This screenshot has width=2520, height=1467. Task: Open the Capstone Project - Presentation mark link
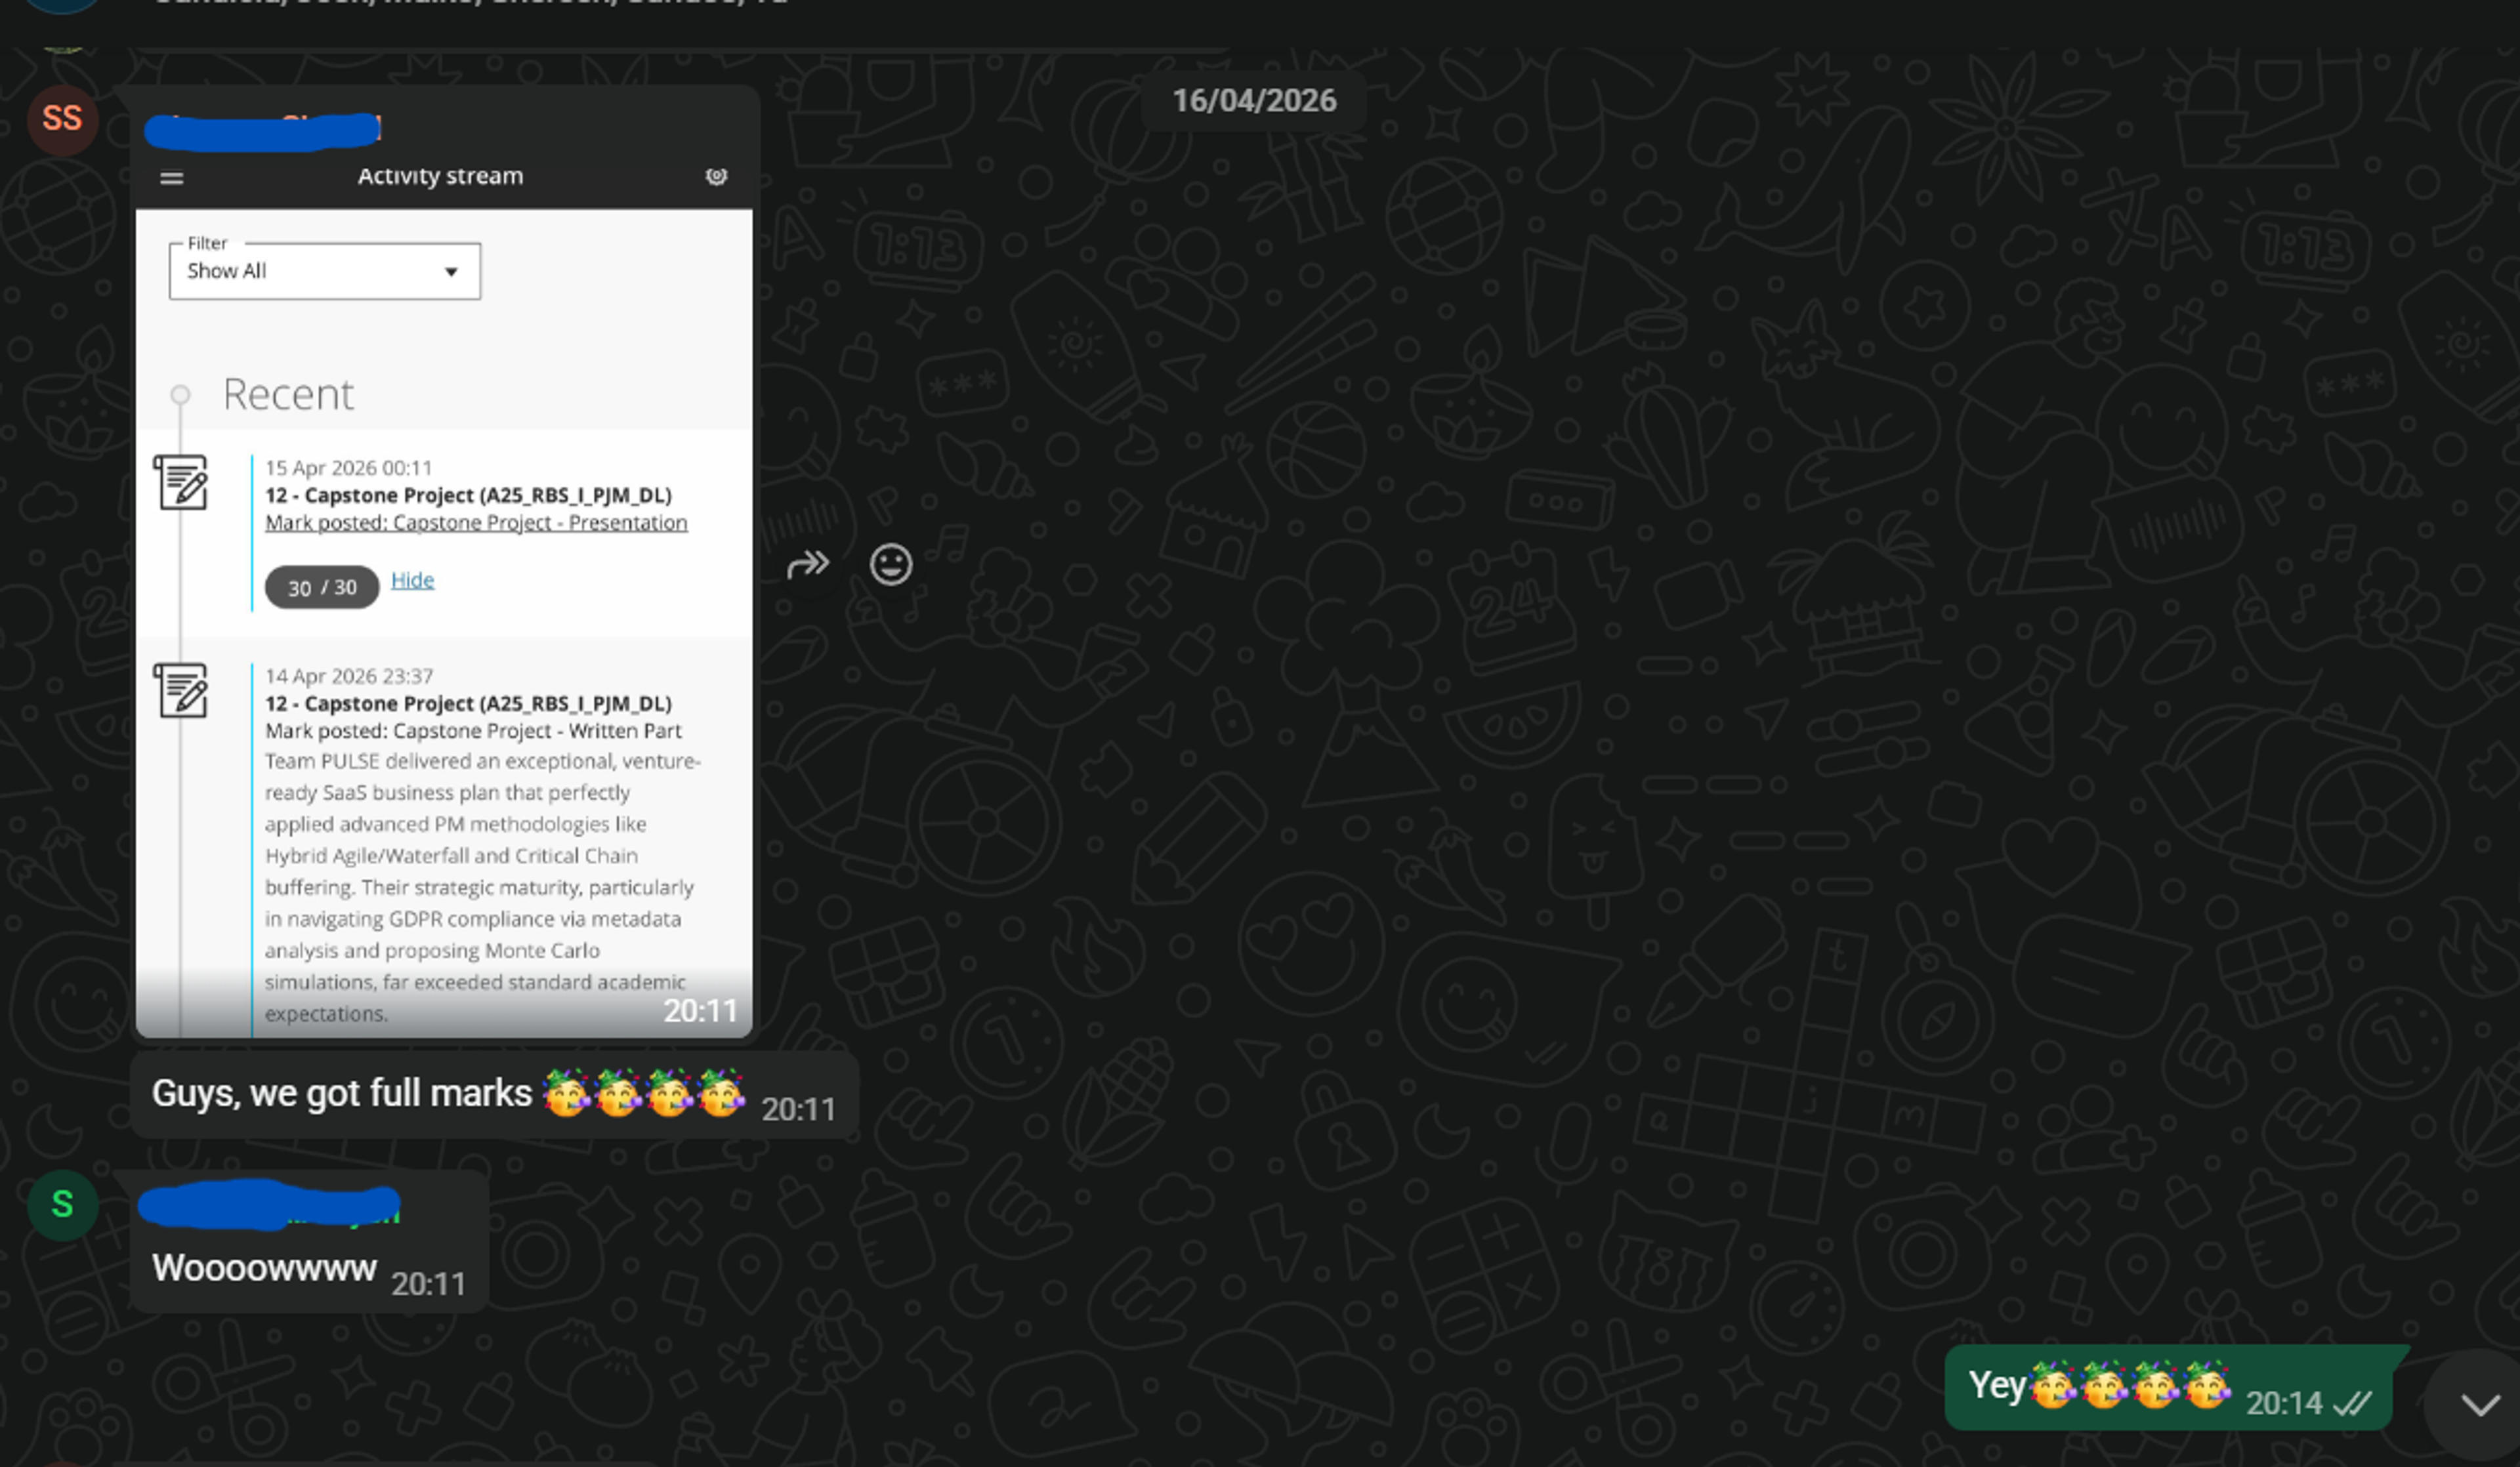[x=476, y=523]
